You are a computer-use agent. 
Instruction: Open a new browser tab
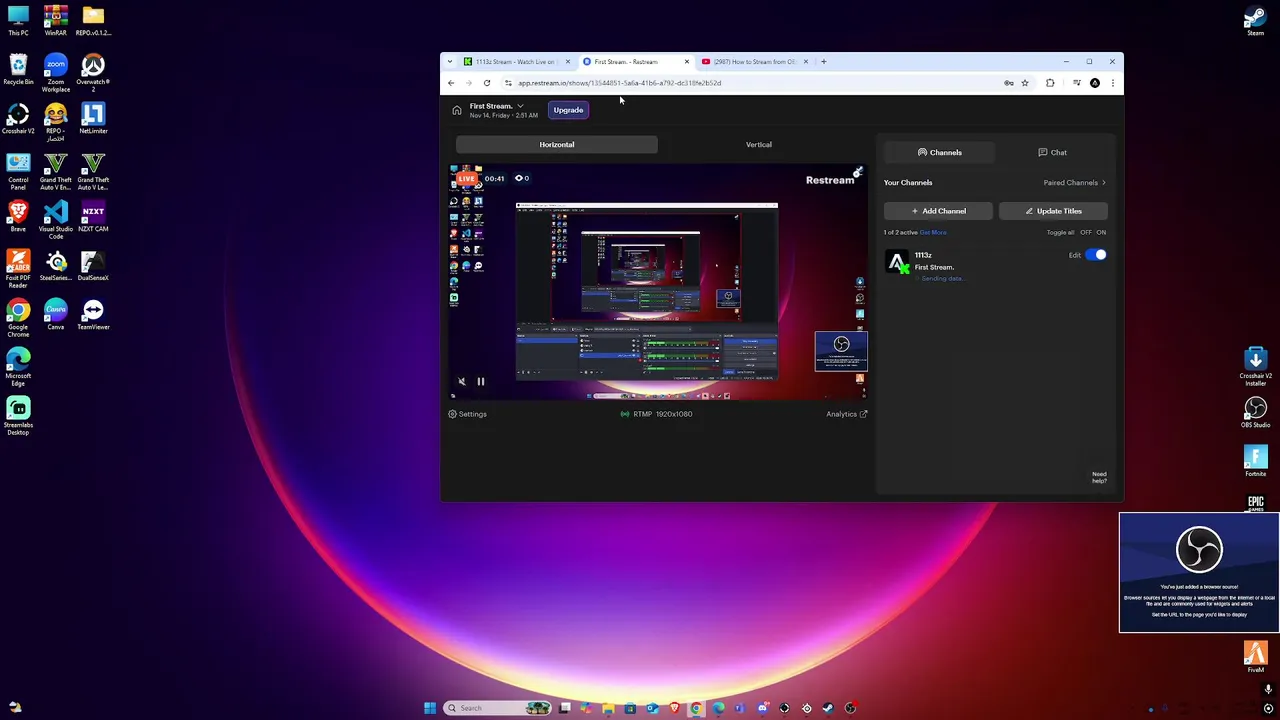pyautogui.click(x=823, y=62)
